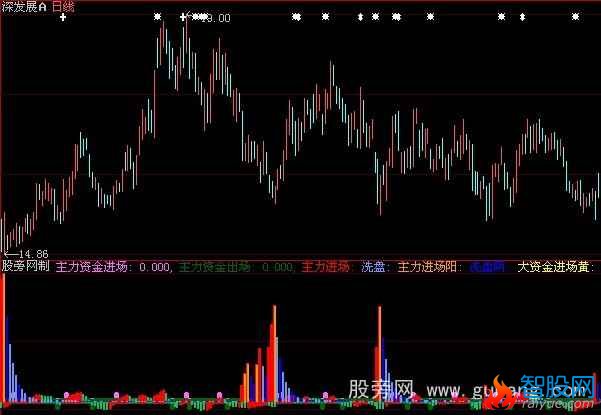Click the 大资金进场黄 indicator label
The height and width of the screenshot is (415, 601).
coord(553,266)
